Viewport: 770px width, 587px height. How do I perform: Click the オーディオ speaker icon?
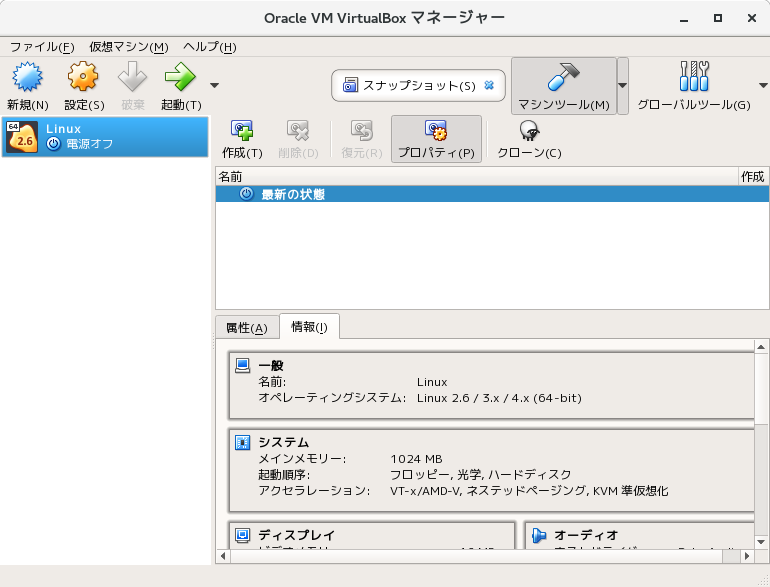pyautogui.click(x=539, y=535)
